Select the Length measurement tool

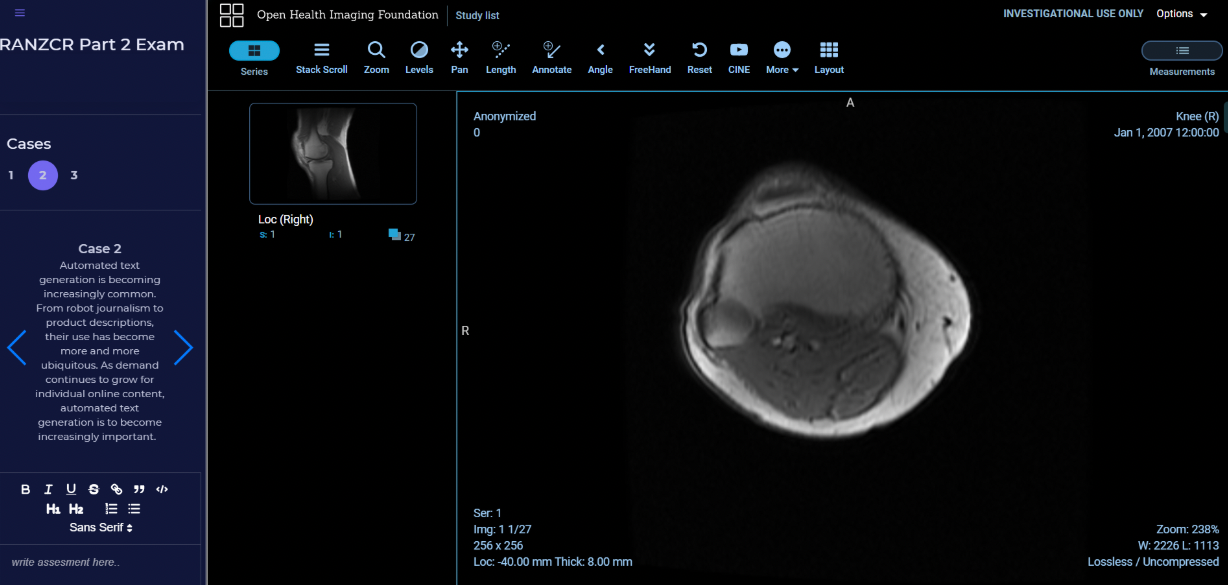501,57
